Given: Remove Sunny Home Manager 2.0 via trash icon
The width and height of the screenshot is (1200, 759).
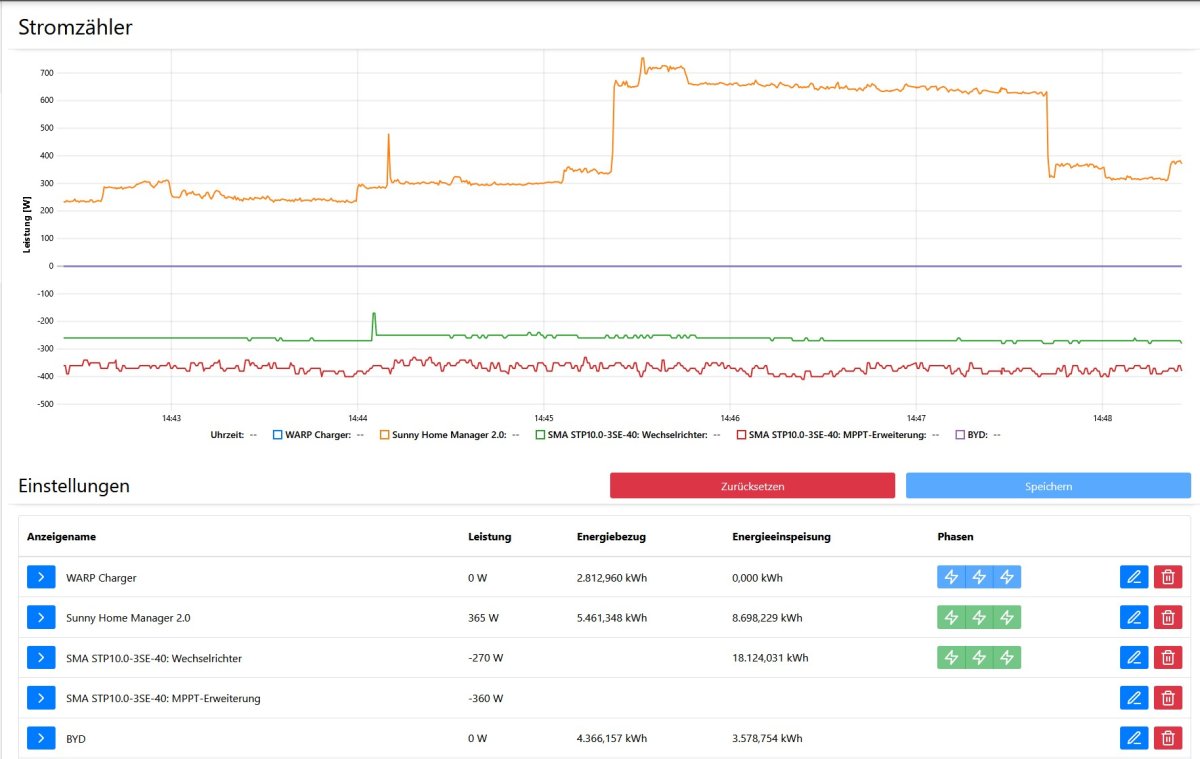Looking at the screenshot, I should click(1166, 617).
